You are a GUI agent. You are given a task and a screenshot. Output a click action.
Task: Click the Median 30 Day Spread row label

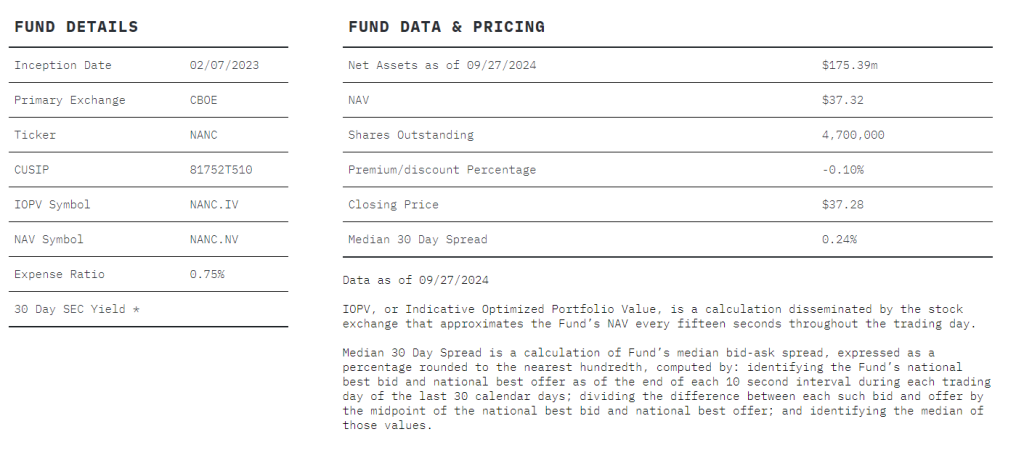[x=417, y=239]
